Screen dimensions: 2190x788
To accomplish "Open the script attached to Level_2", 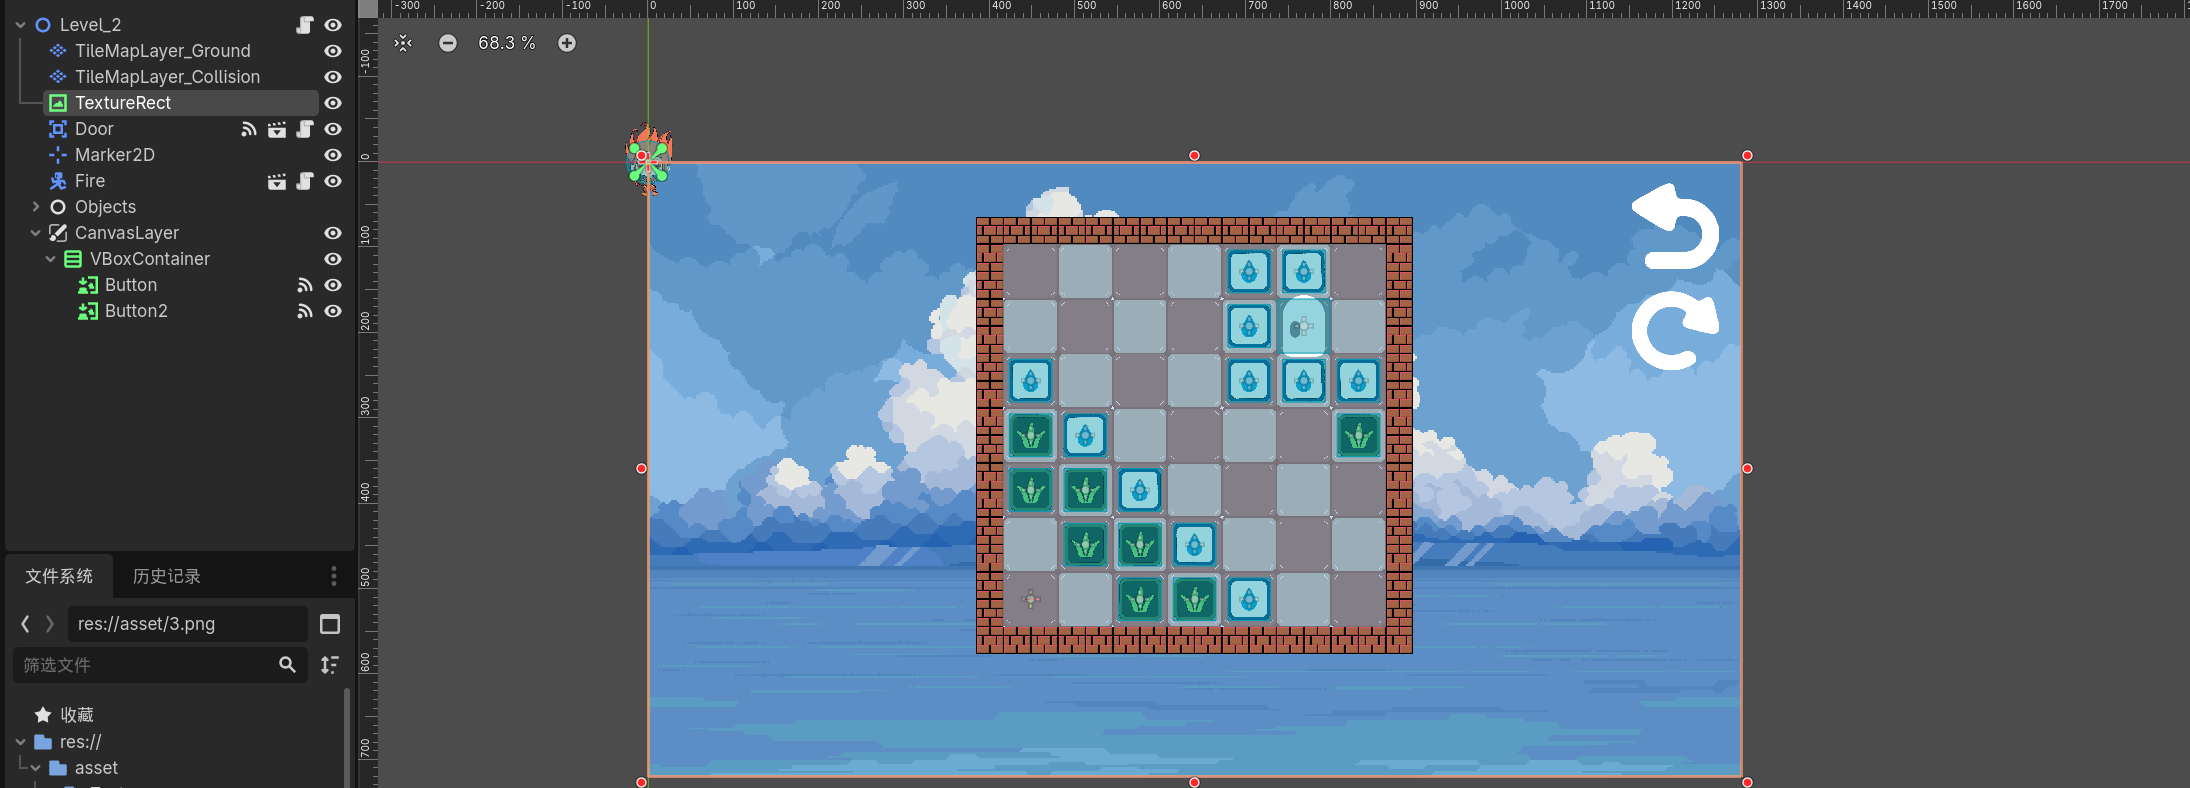I will [305, 25].
